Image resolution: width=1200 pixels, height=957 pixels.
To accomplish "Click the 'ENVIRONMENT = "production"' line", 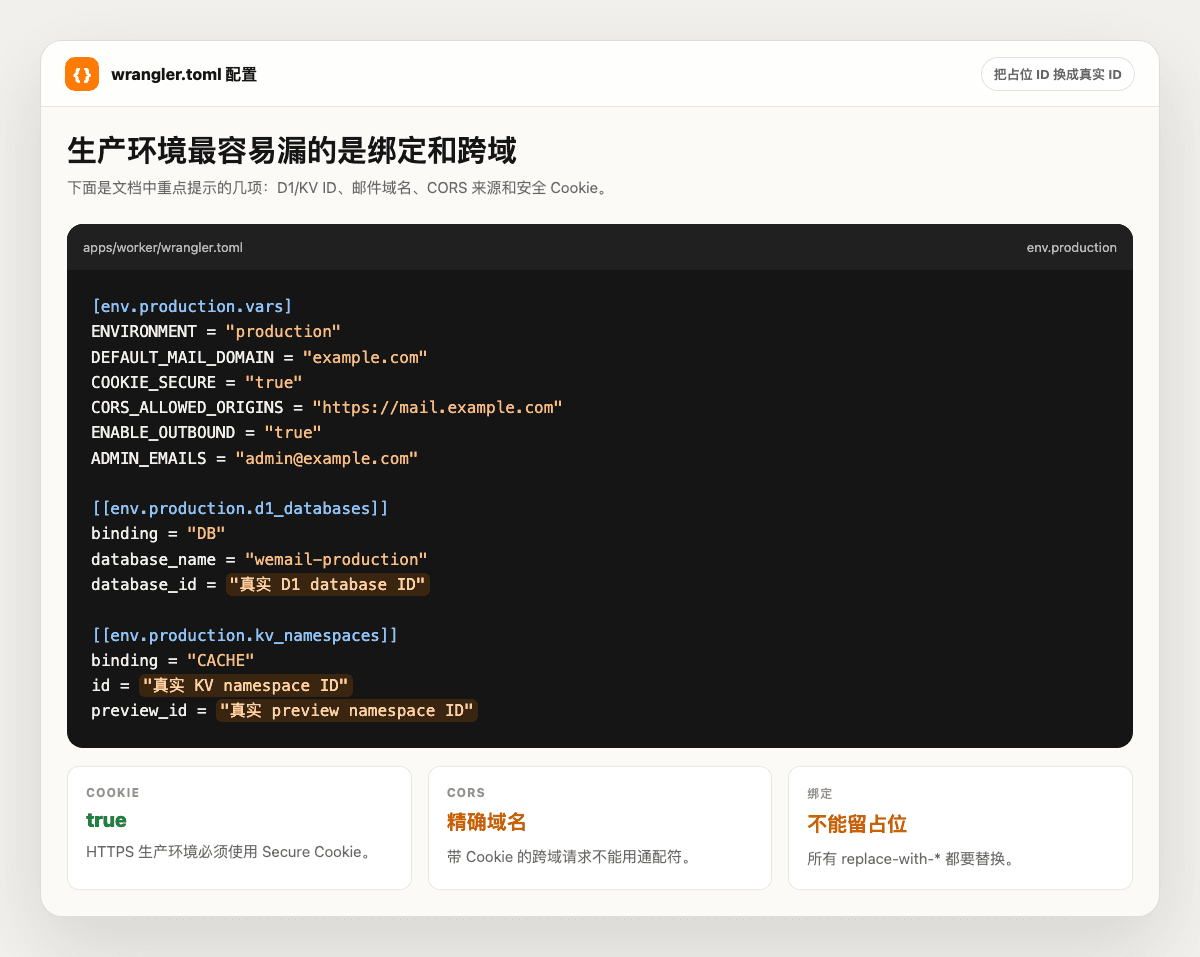I will tap(216, 331).
